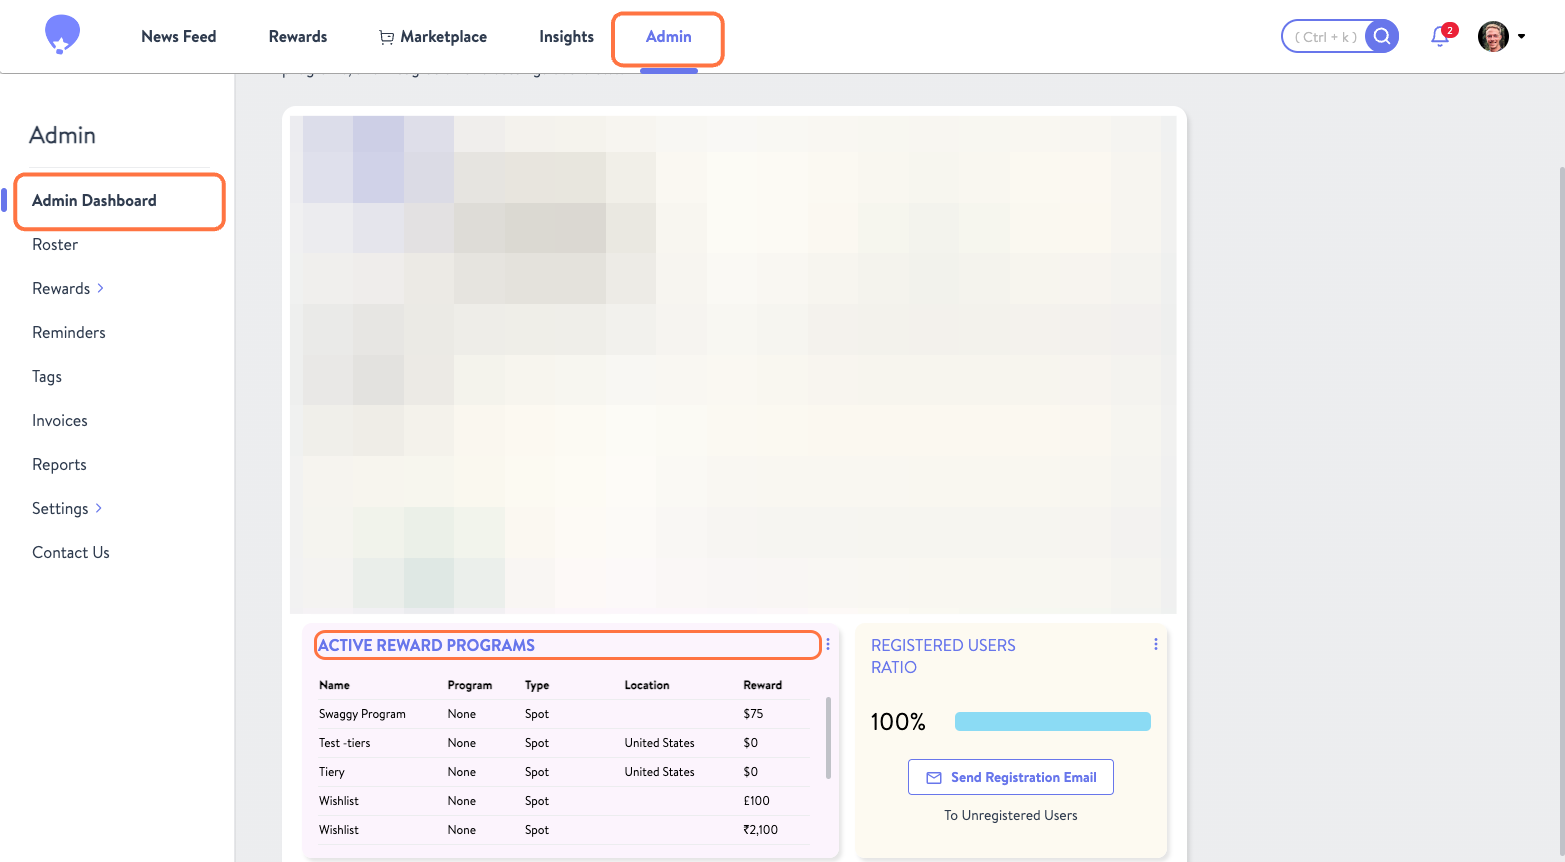Open the profile dropdown arrow
The image size is (1565, 862).
coord(1522,36)
